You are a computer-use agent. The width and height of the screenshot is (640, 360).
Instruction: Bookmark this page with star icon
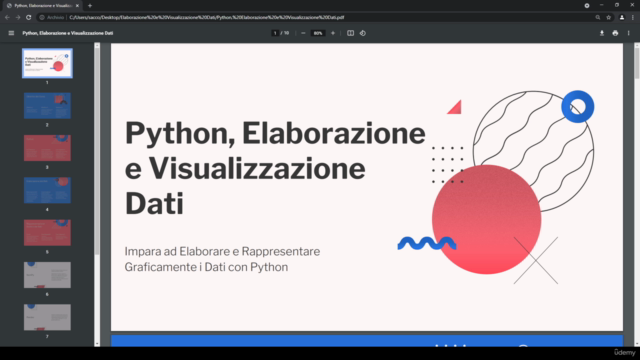[609, 18]
